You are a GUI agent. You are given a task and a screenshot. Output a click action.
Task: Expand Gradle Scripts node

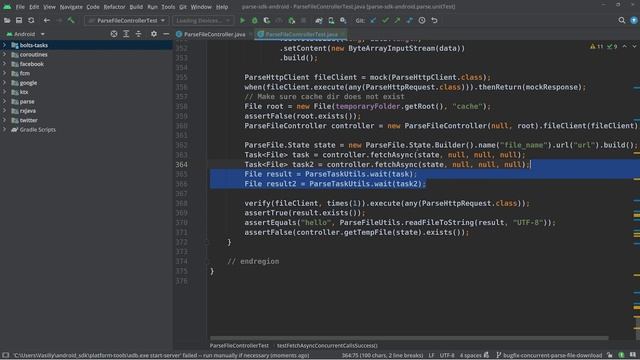point(4,130)
